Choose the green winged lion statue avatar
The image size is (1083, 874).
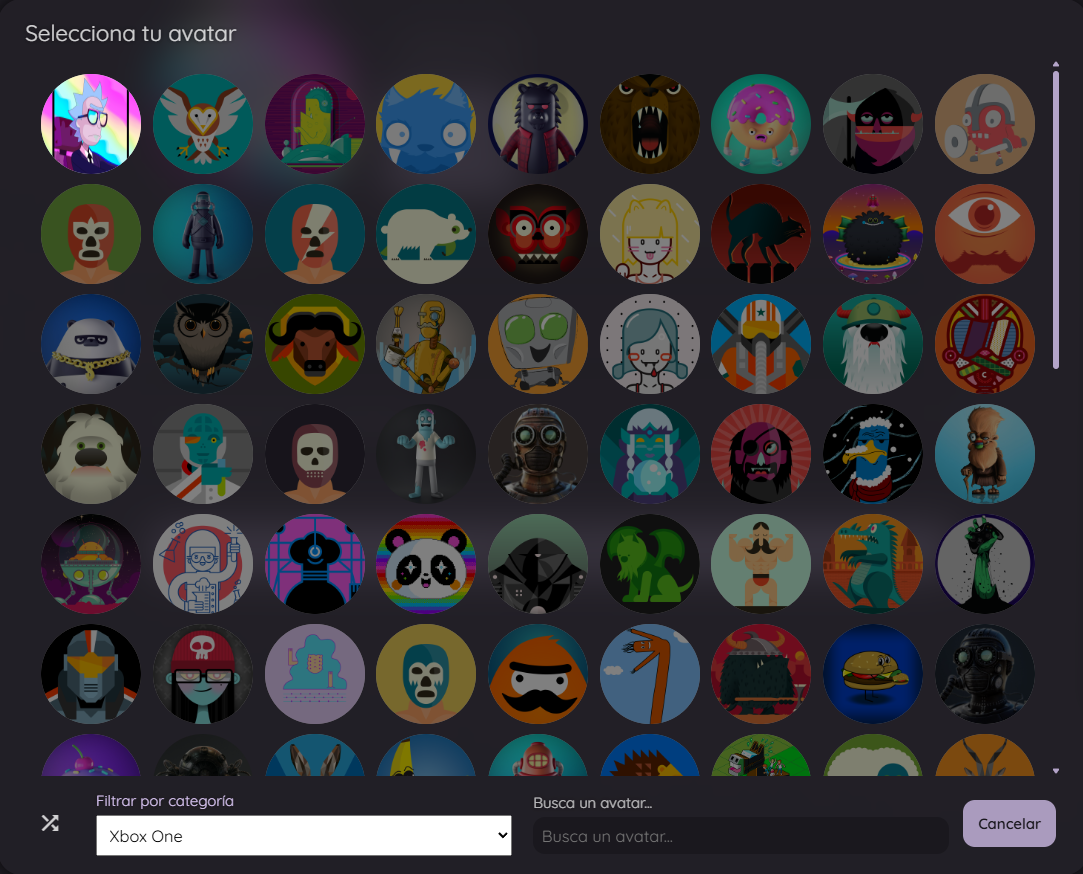click(x=650, y=564)
